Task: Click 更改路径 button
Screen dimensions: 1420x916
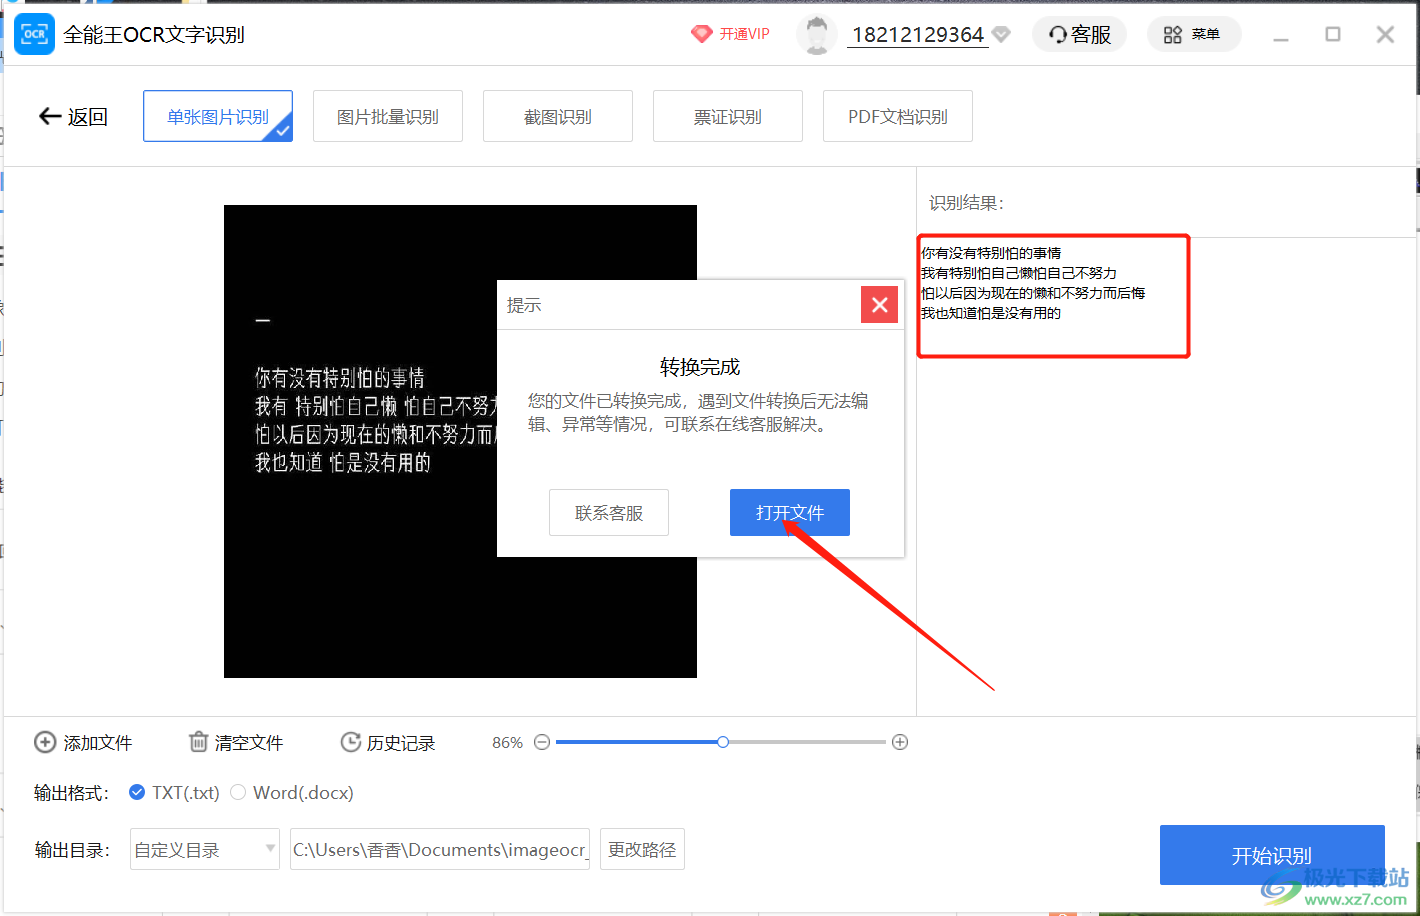Action: click(x=642, y=849)
